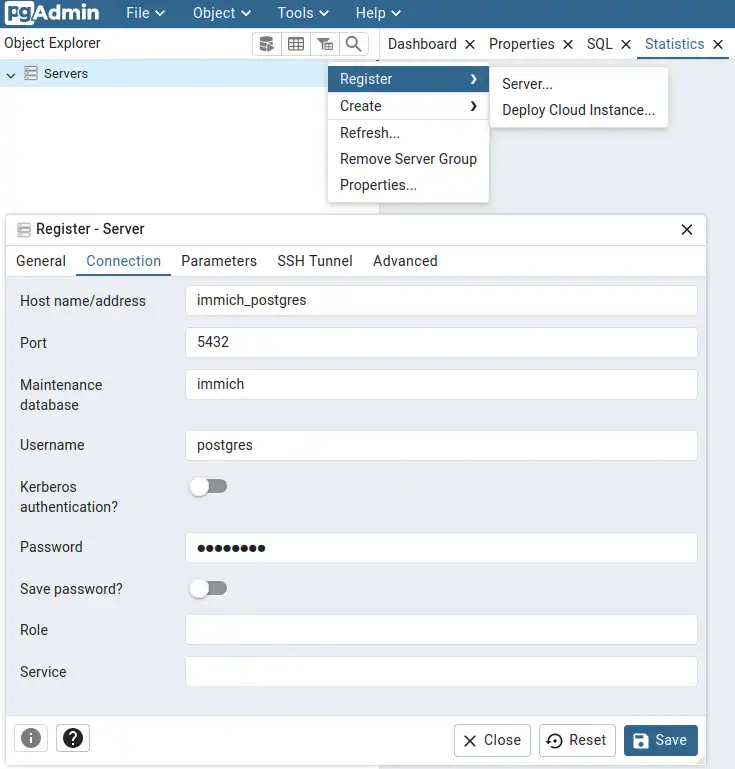Open the File menu dropdown
This screenshot has height=769, width=735.
coord(145,13)
